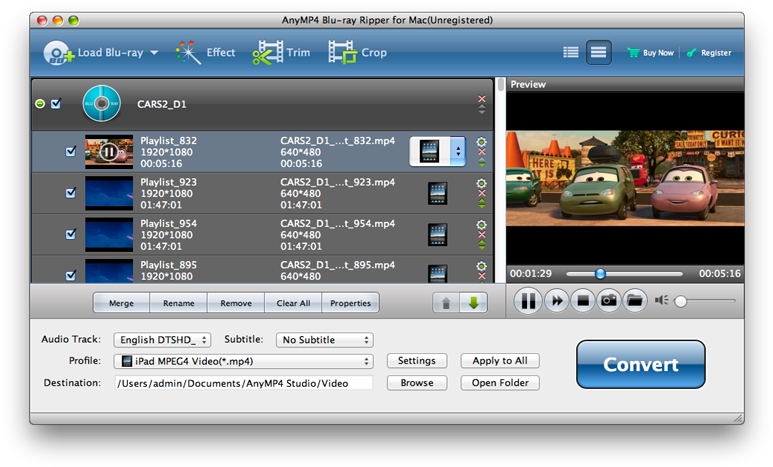
Task: Click the Settings button
Action: pyautogui.click(x=417, y=360)
